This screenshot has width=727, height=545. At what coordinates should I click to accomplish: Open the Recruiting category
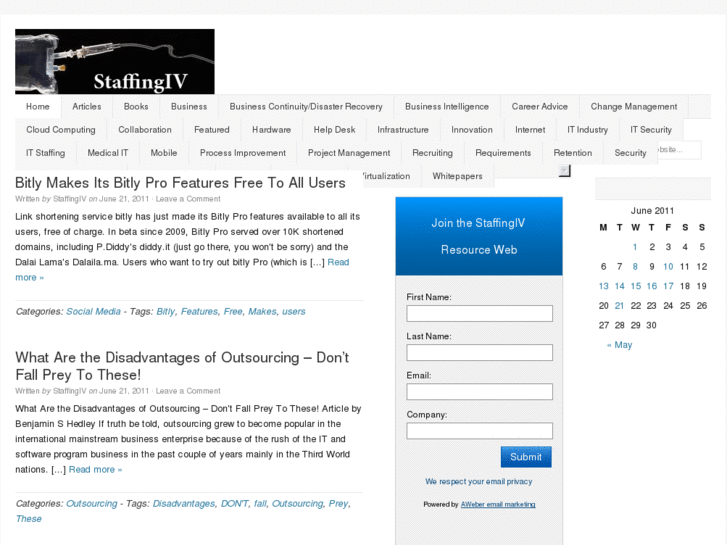(x=432, y=153)
